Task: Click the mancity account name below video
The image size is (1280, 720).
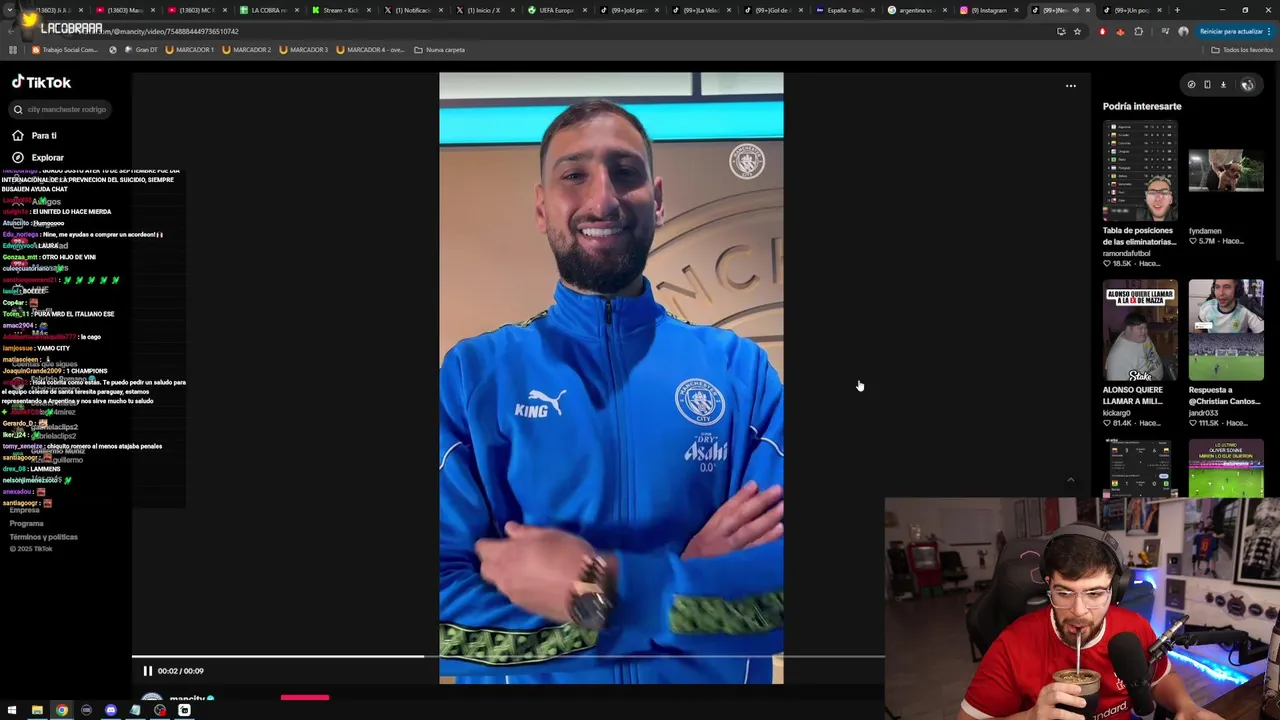Action: [x=187, y=698]
